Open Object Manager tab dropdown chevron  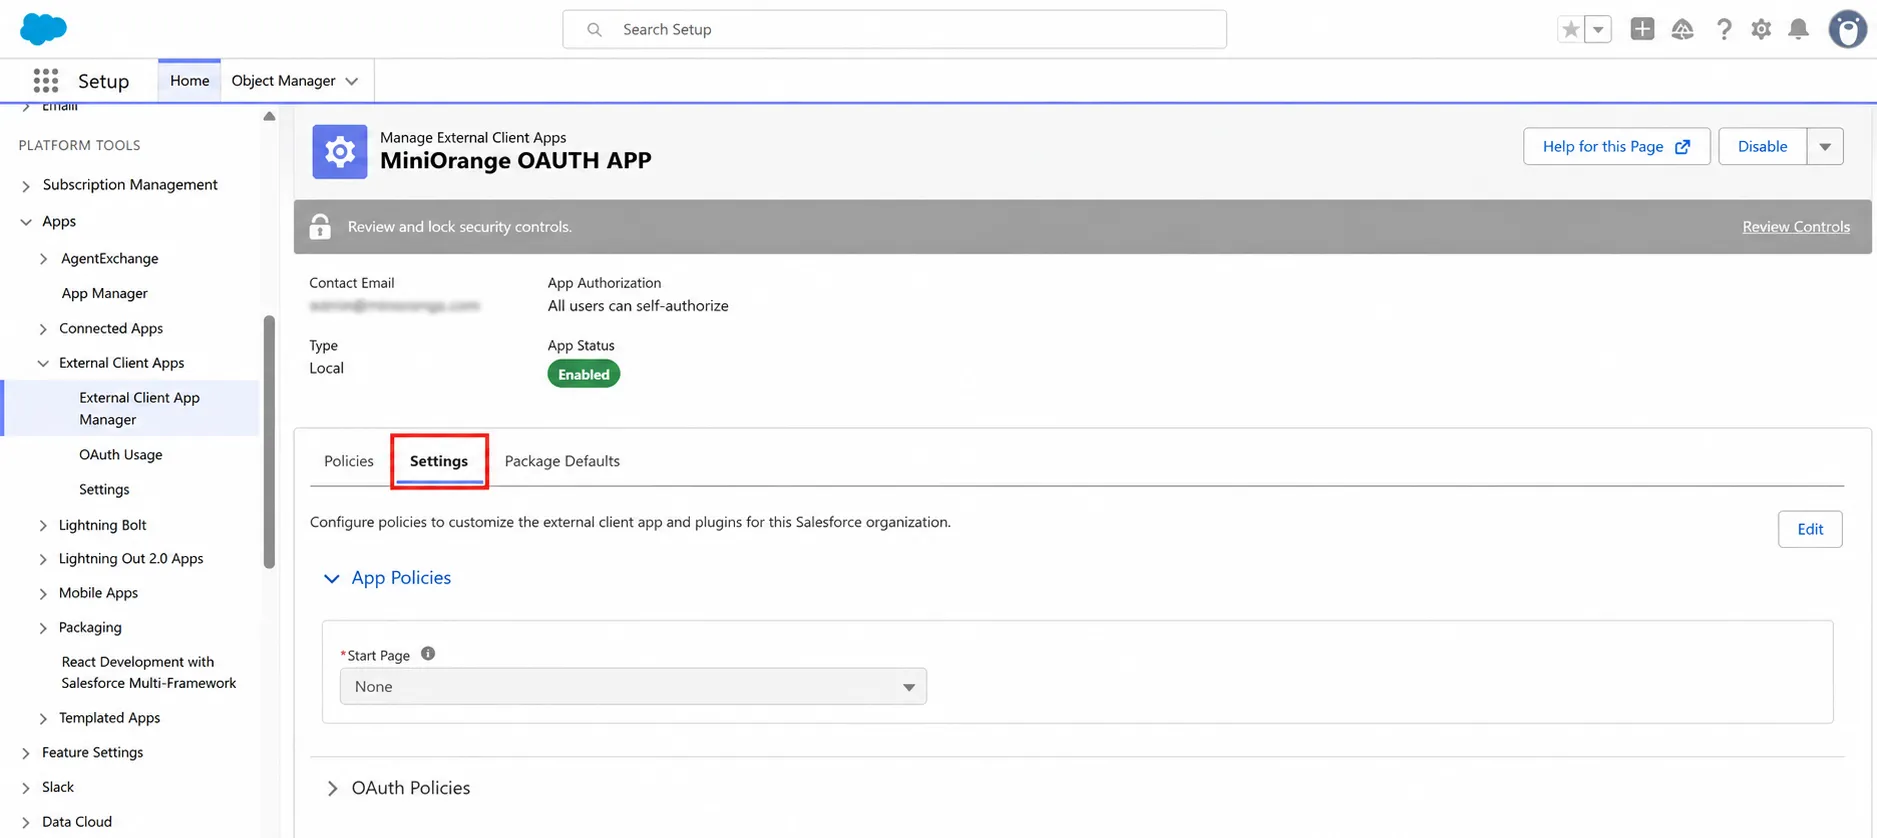pyautogui.click(x=352, y=81)
